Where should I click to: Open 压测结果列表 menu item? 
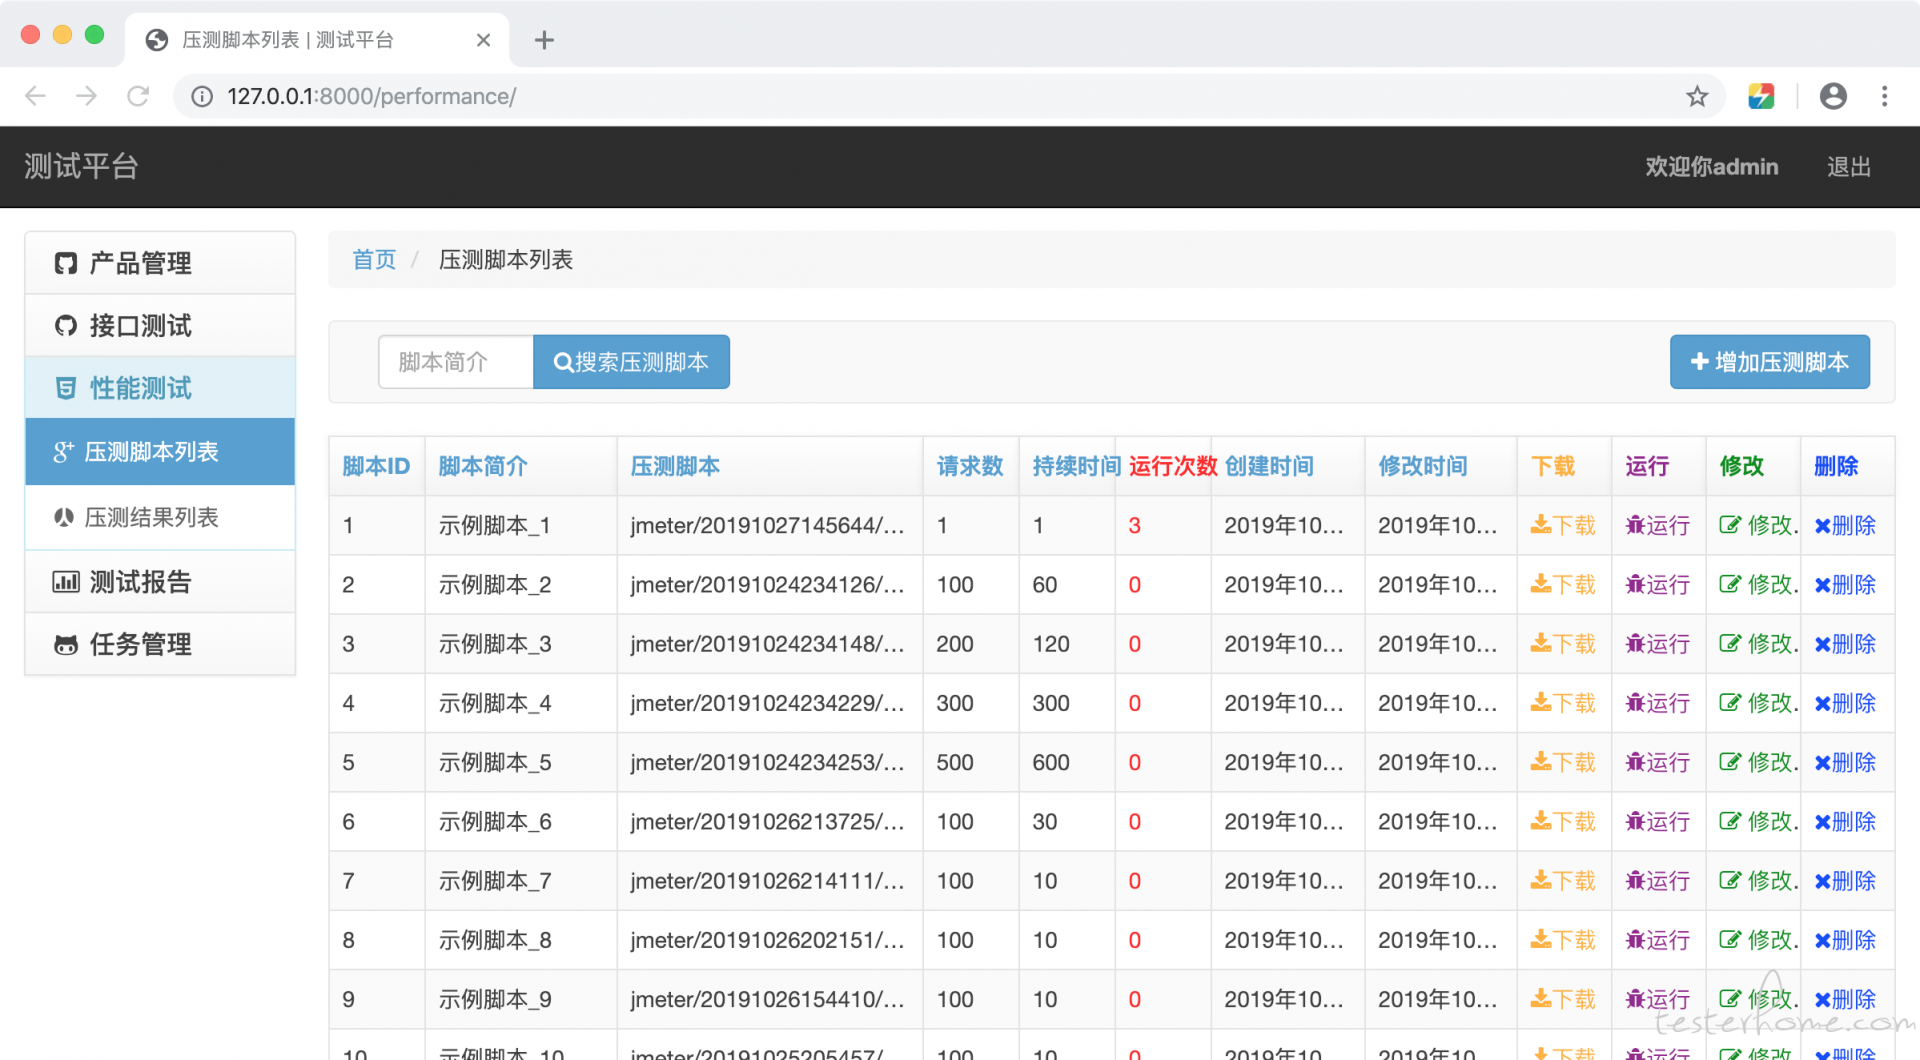(x=160, y=517)
